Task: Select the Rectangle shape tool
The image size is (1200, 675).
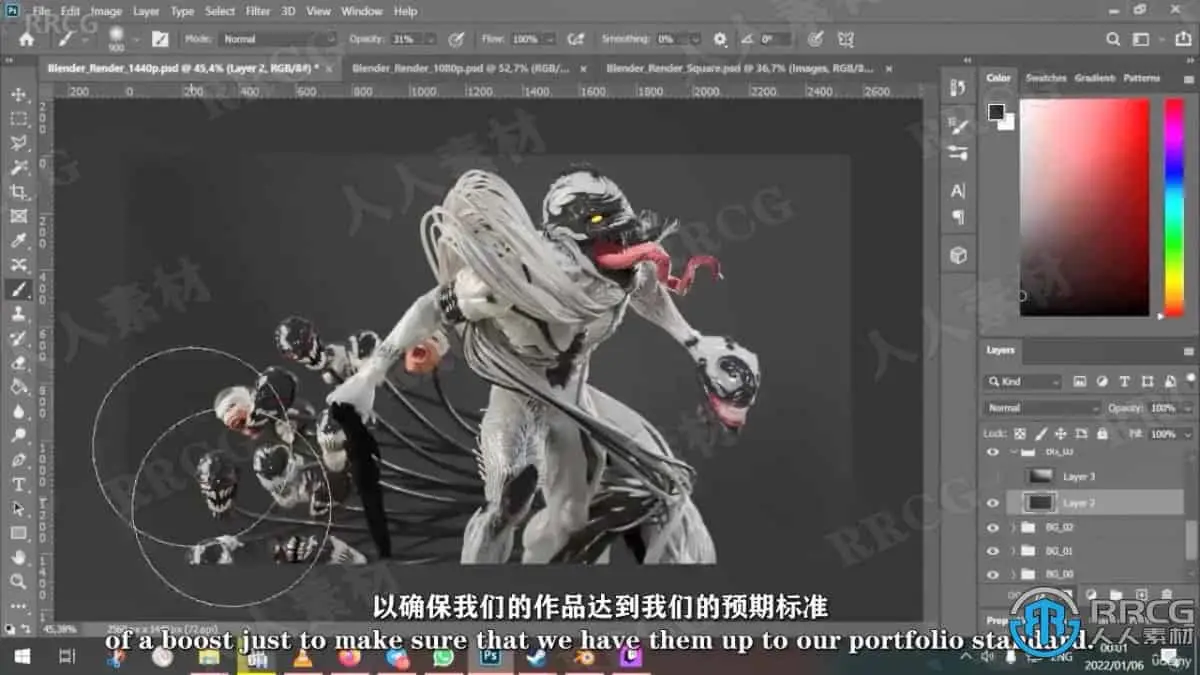Action: tap(19, 533)
